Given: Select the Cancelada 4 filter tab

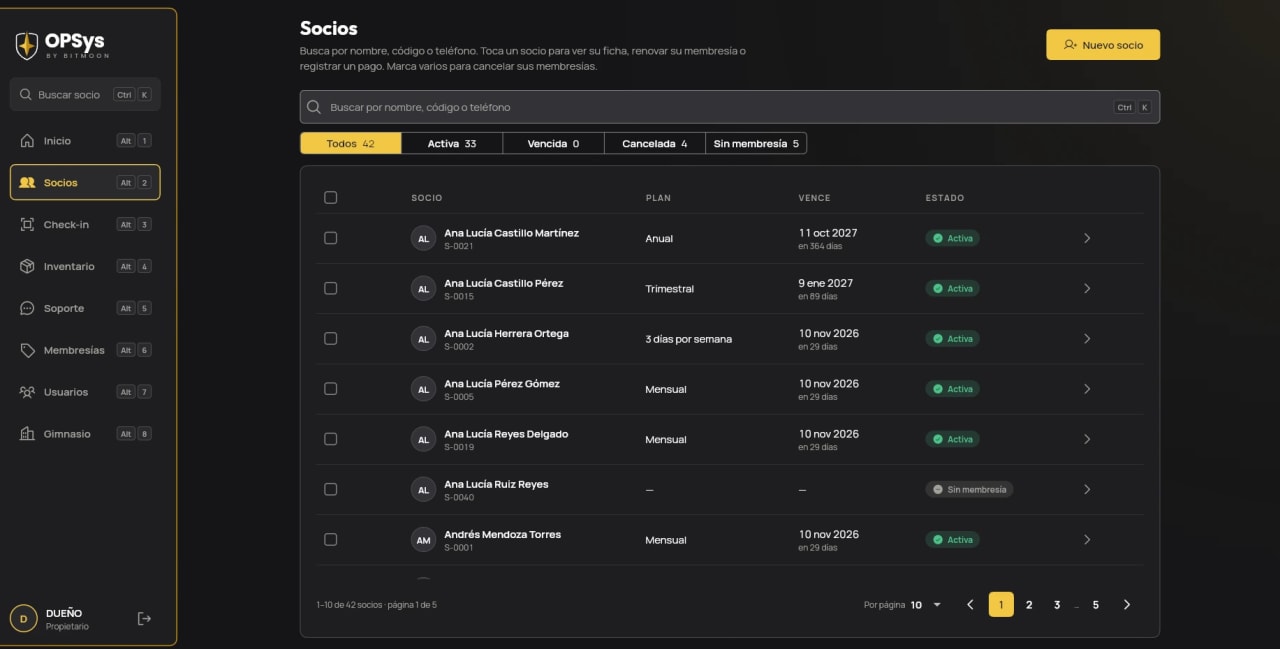Looking at the screenshot, I should pos(655,144).
